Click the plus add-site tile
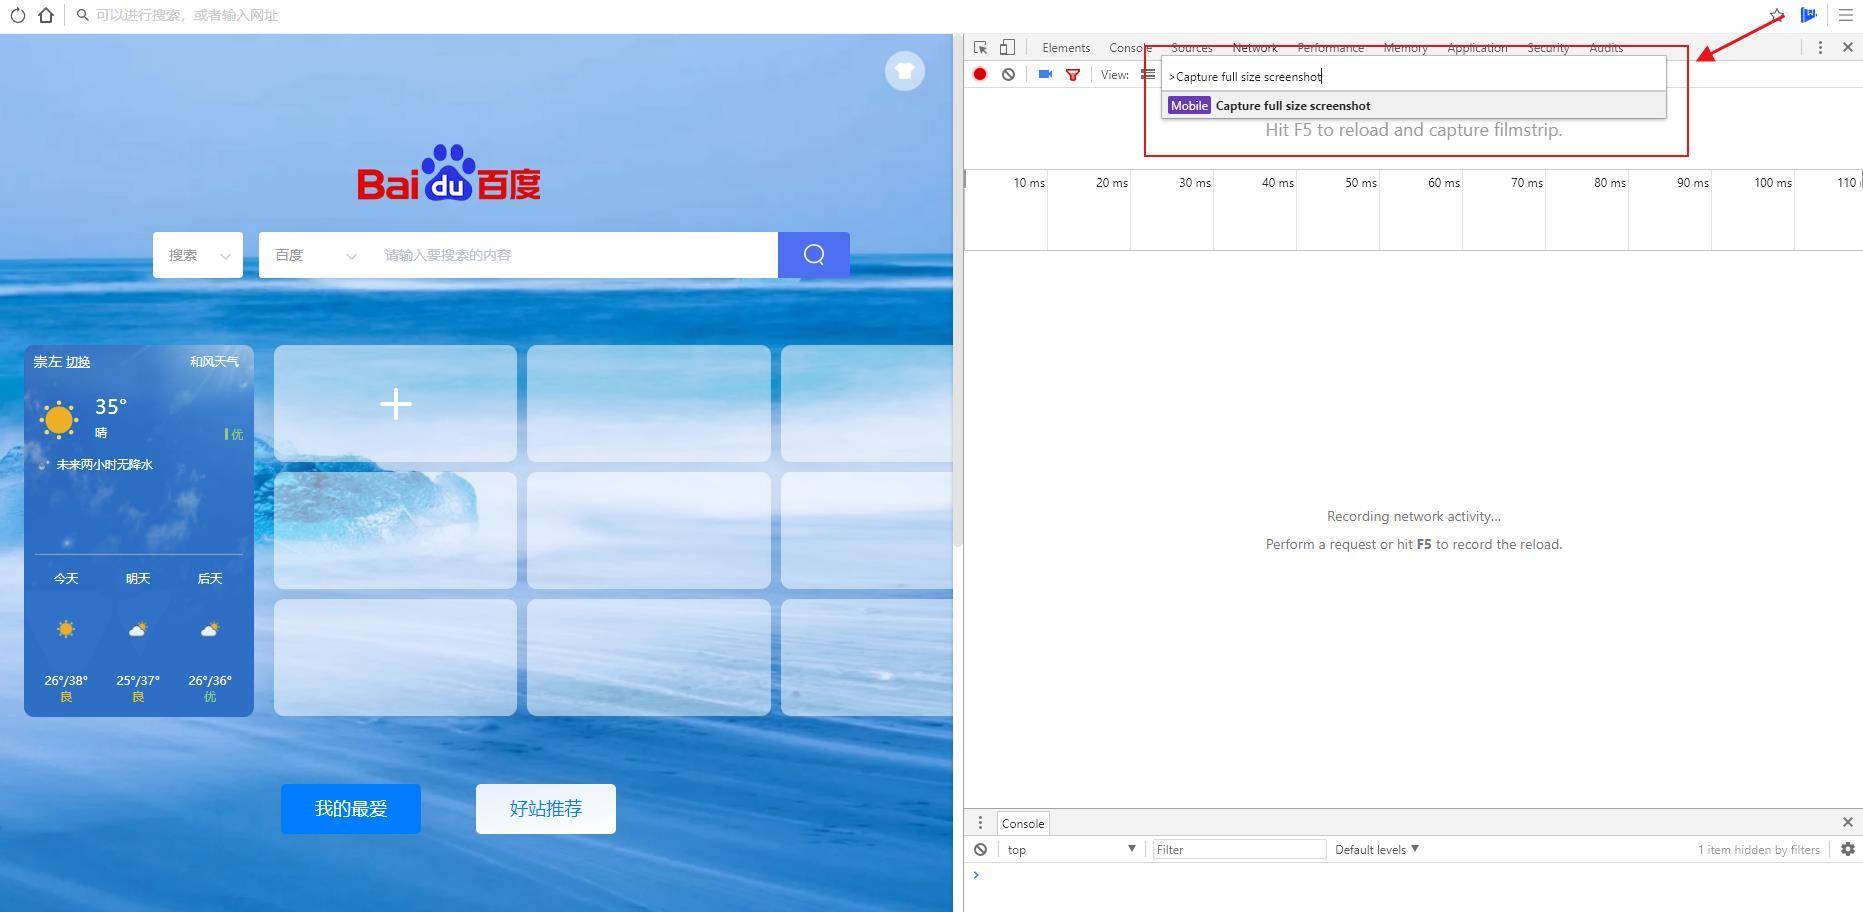Image resolution: width=1863 pixels, height=912 pixels. point(396,404)
